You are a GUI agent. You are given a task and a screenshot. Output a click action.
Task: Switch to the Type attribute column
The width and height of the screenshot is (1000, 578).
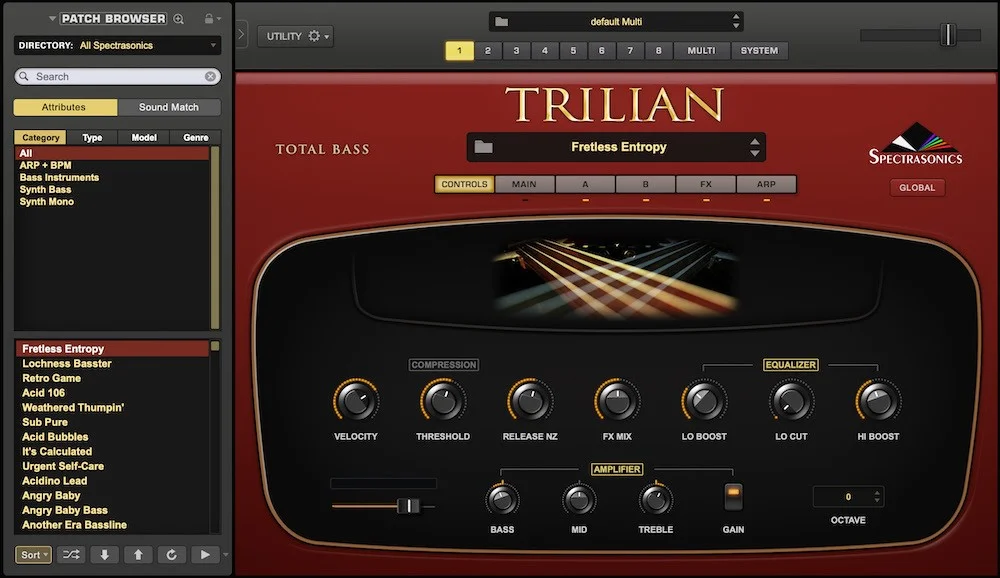click(92, 137)
